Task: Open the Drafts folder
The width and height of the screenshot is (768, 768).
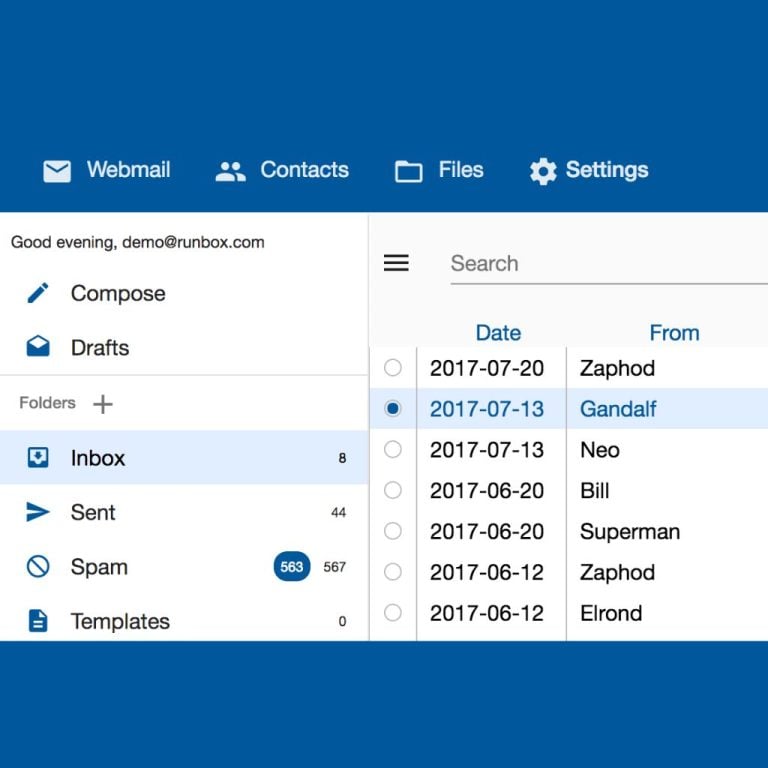Action: (x=184, y=347)
